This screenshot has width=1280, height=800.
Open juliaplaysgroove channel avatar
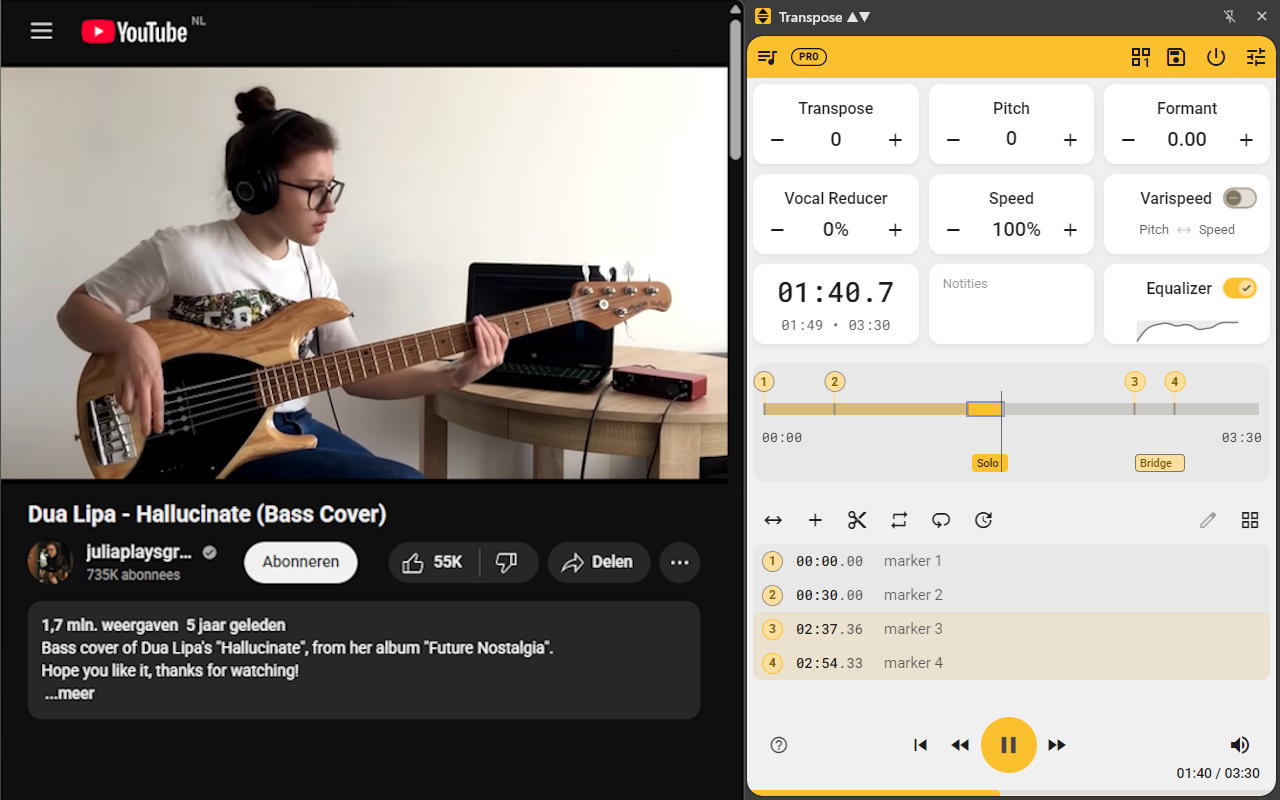pyautogui.click(x=50, y=562)
